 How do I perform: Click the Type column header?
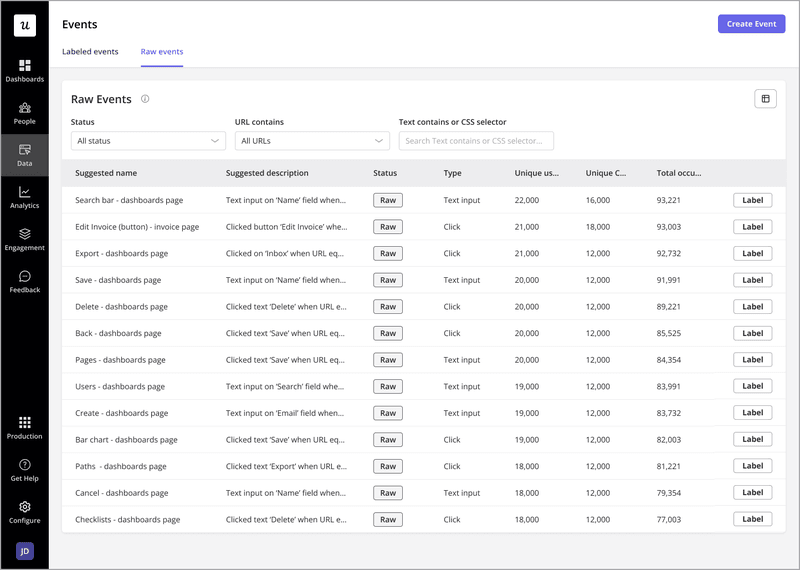[453, 173]
